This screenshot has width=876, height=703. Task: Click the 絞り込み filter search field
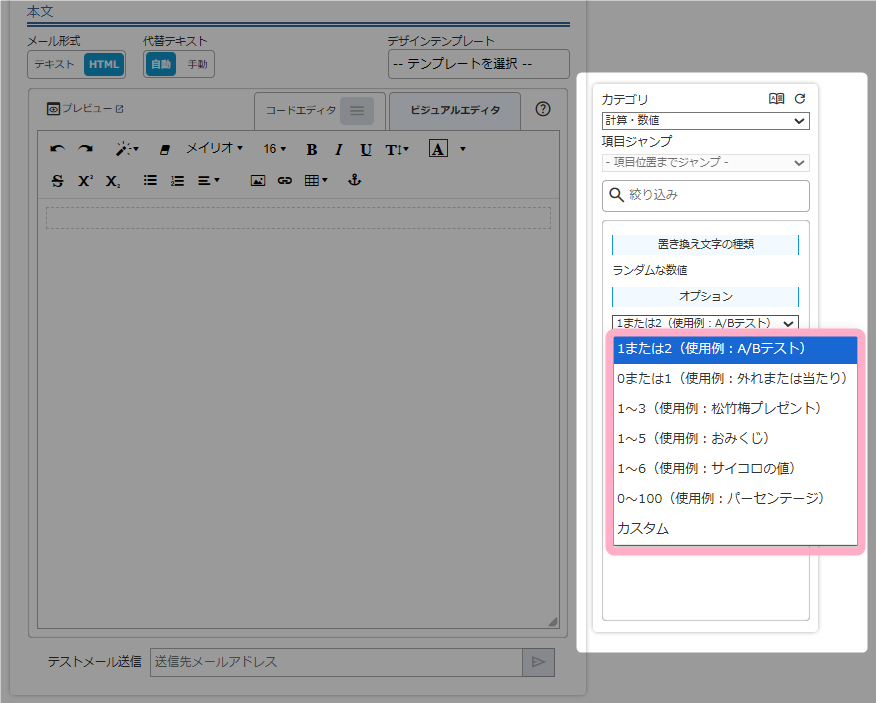click(706, 196)
